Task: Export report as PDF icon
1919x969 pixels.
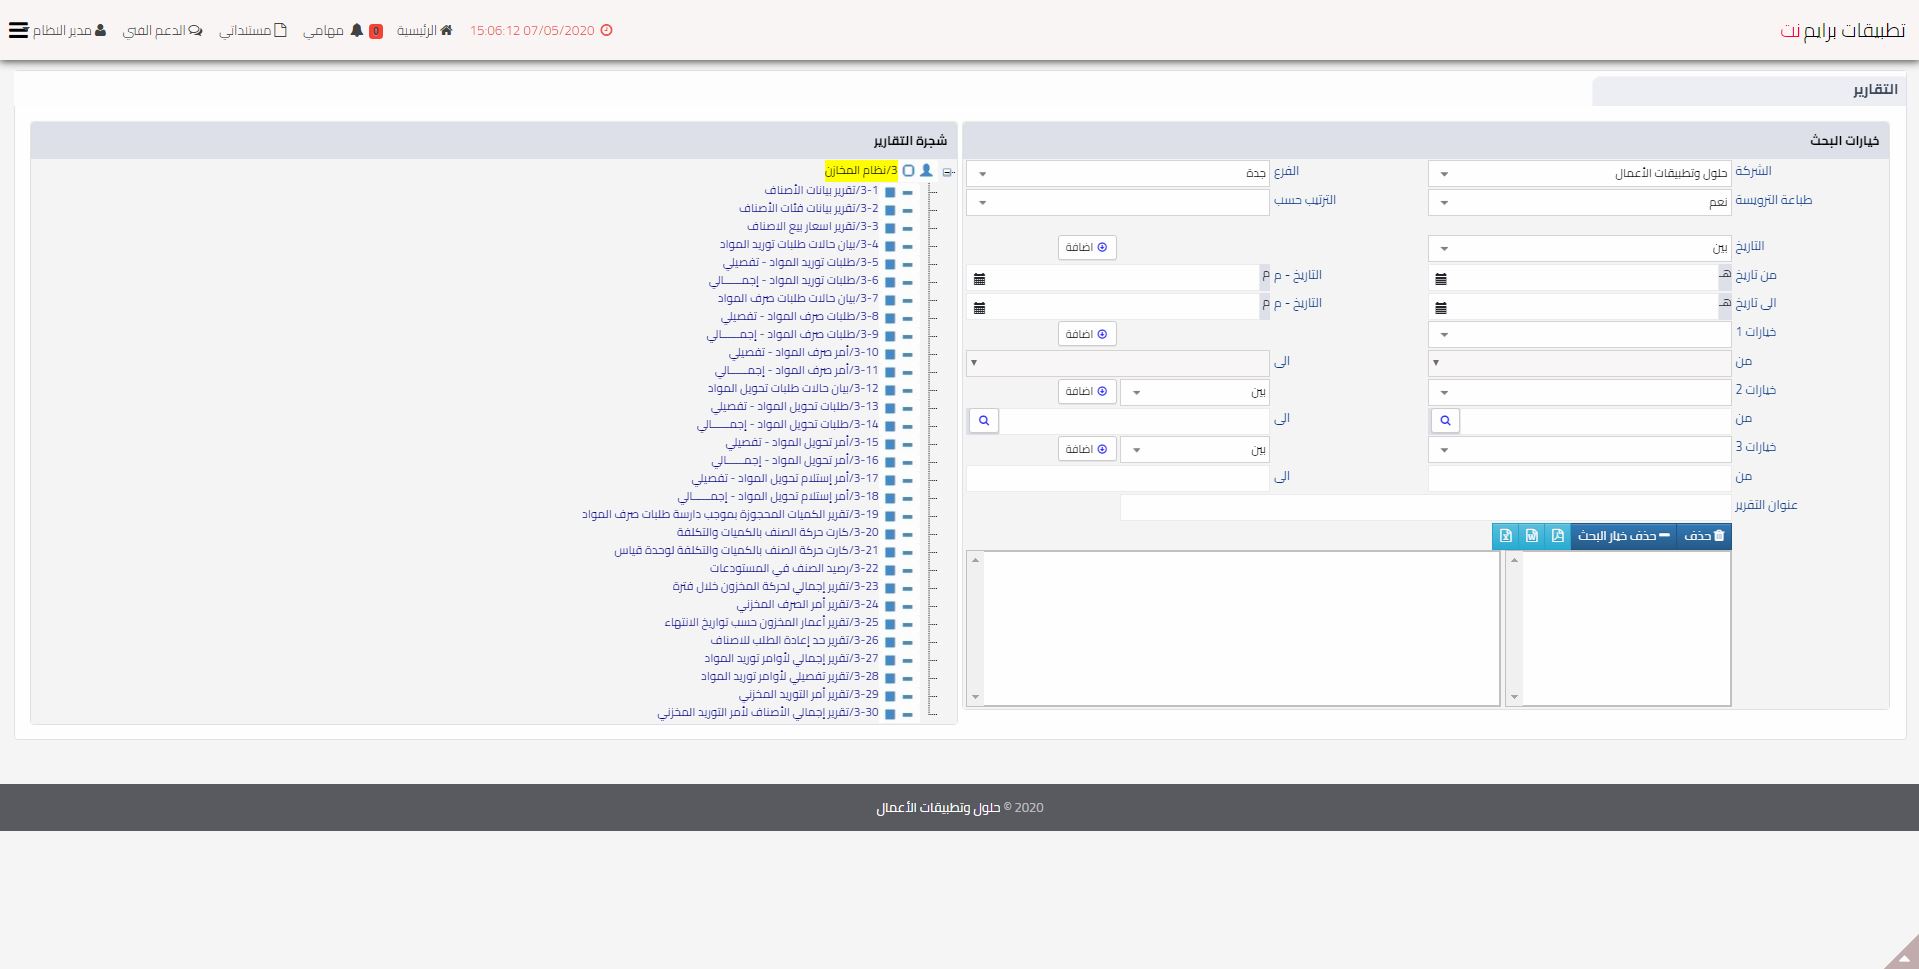Action: click(1557, 536)
